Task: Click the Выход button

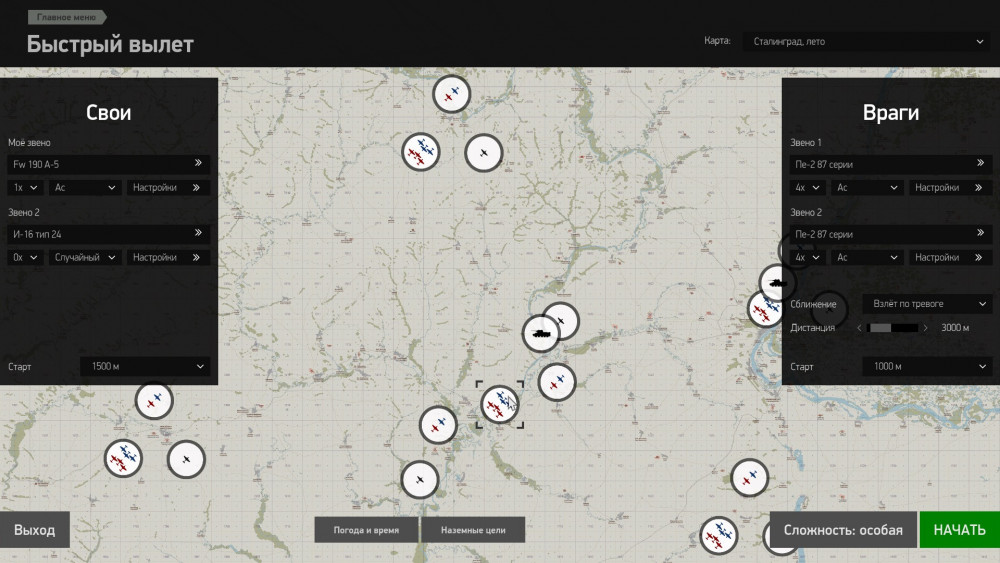Action: coord(34,530)
